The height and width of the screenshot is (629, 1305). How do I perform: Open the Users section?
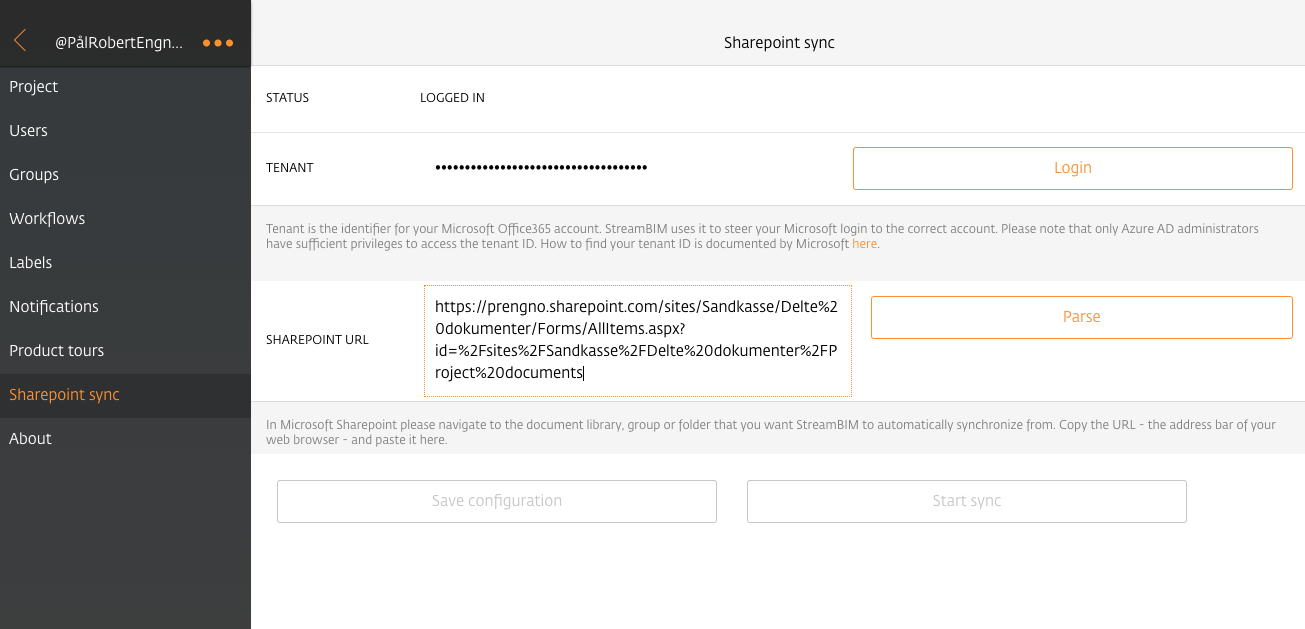pyautogui.click(x=125, y=131)
